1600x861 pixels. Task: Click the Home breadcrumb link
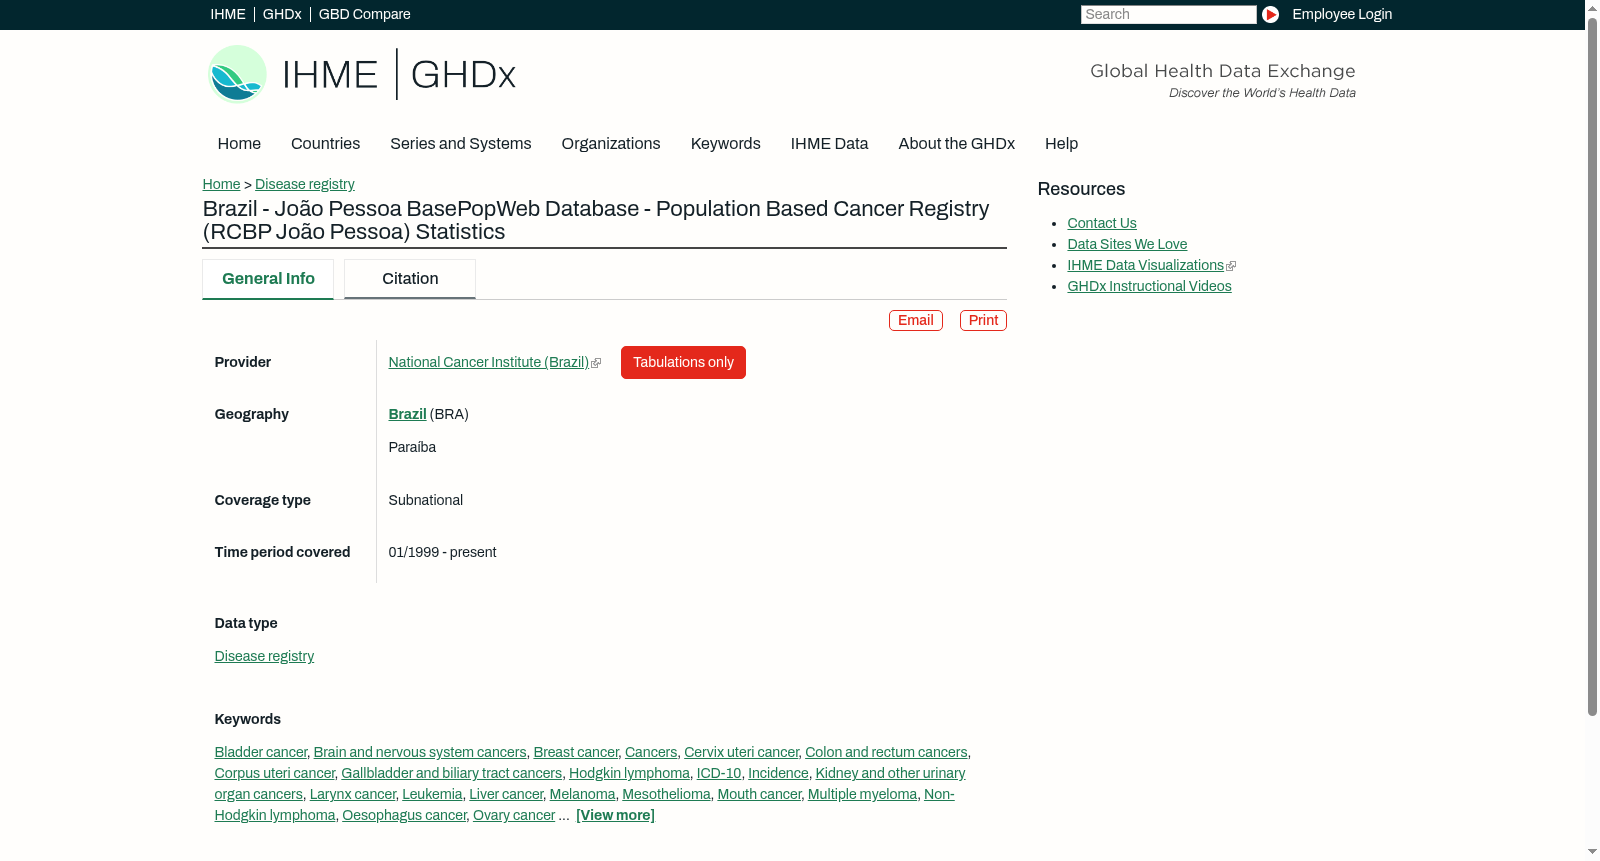pyautogui.click(x=221, y=184)
